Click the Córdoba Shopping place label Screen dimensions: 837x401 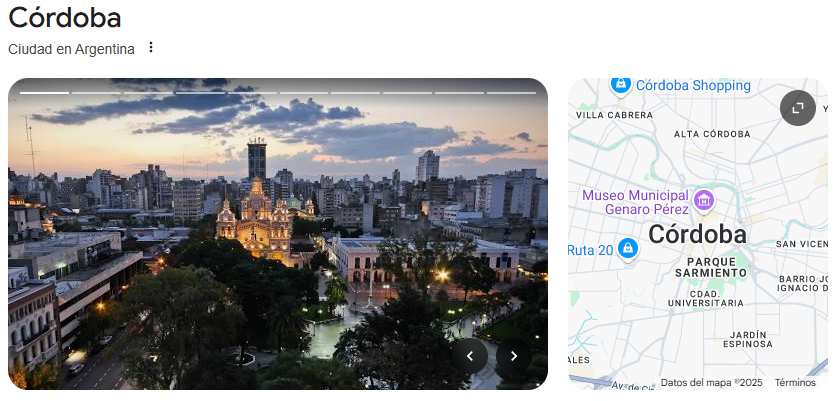click(x=693, y=86)
